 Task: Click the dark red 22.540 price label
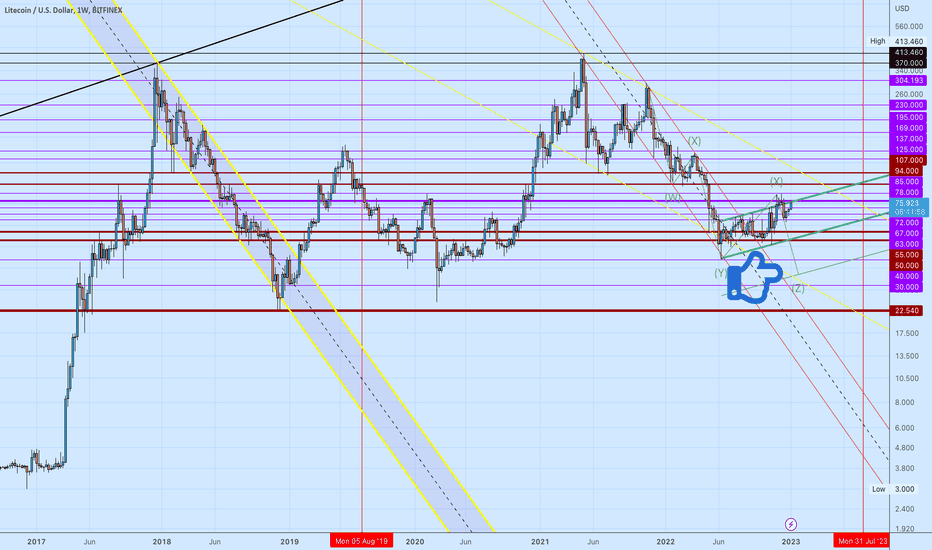(x=908, y=310)
